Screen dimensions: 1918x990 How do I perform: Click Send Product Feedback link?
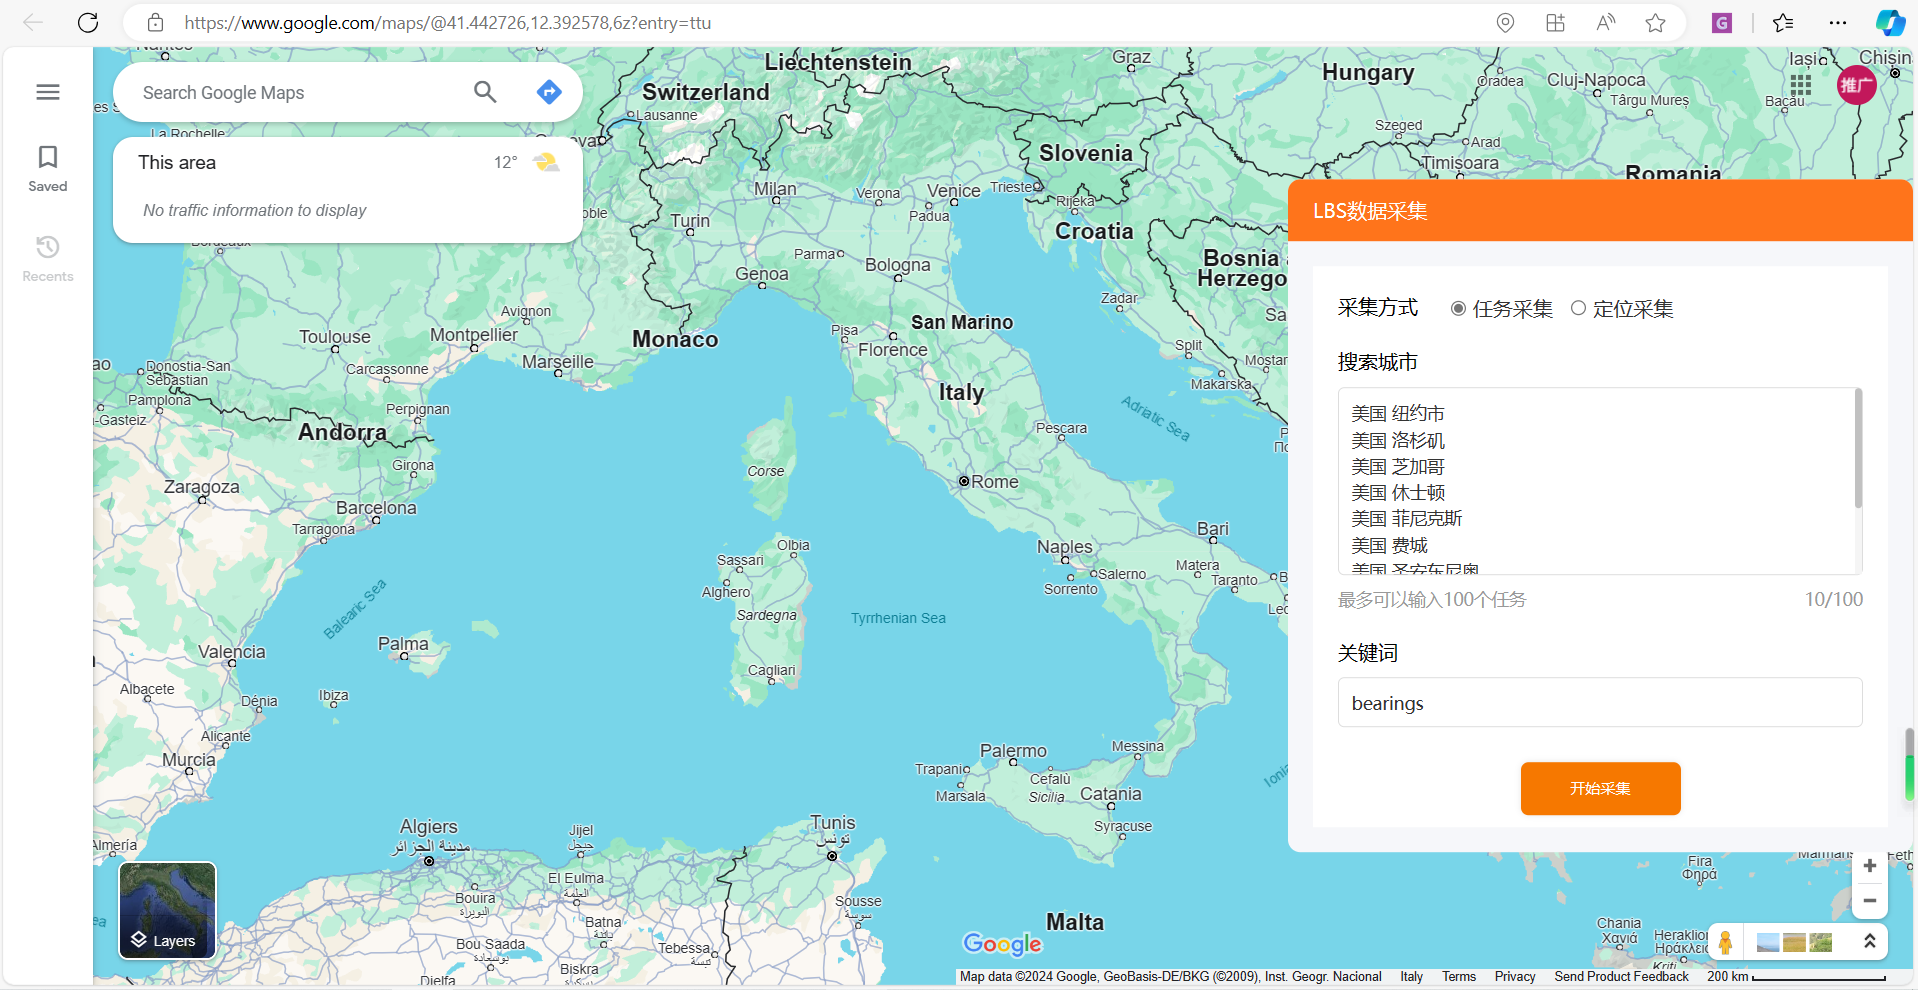tap(1621, 977)
